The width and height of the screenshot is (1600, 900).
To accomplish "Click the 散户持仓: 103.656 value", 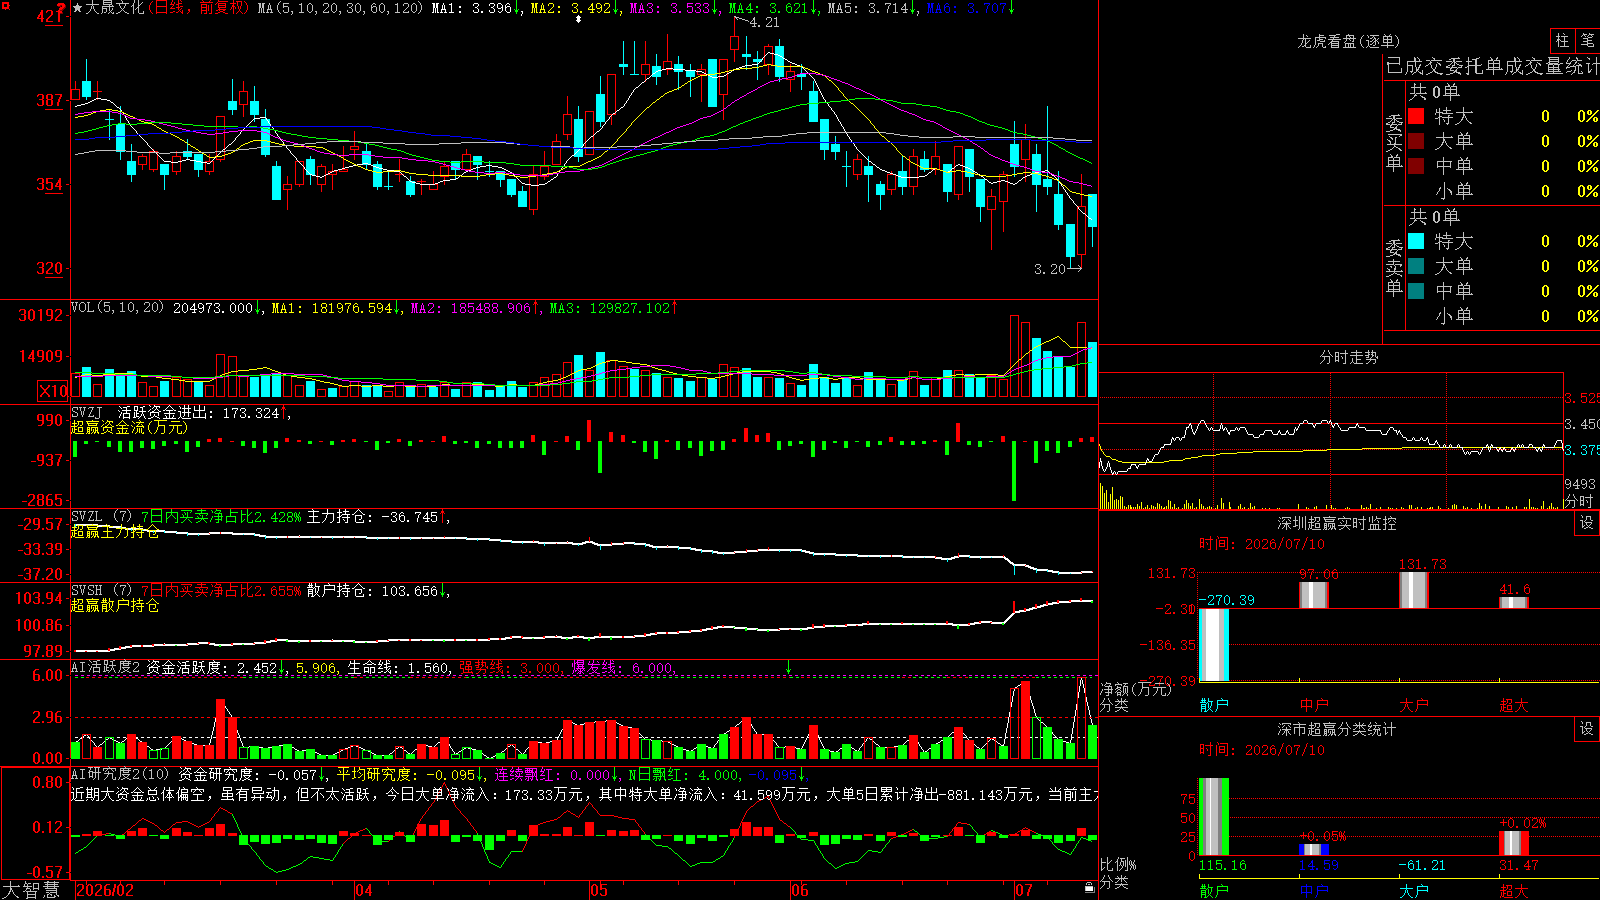I will (x=377, y=591).
